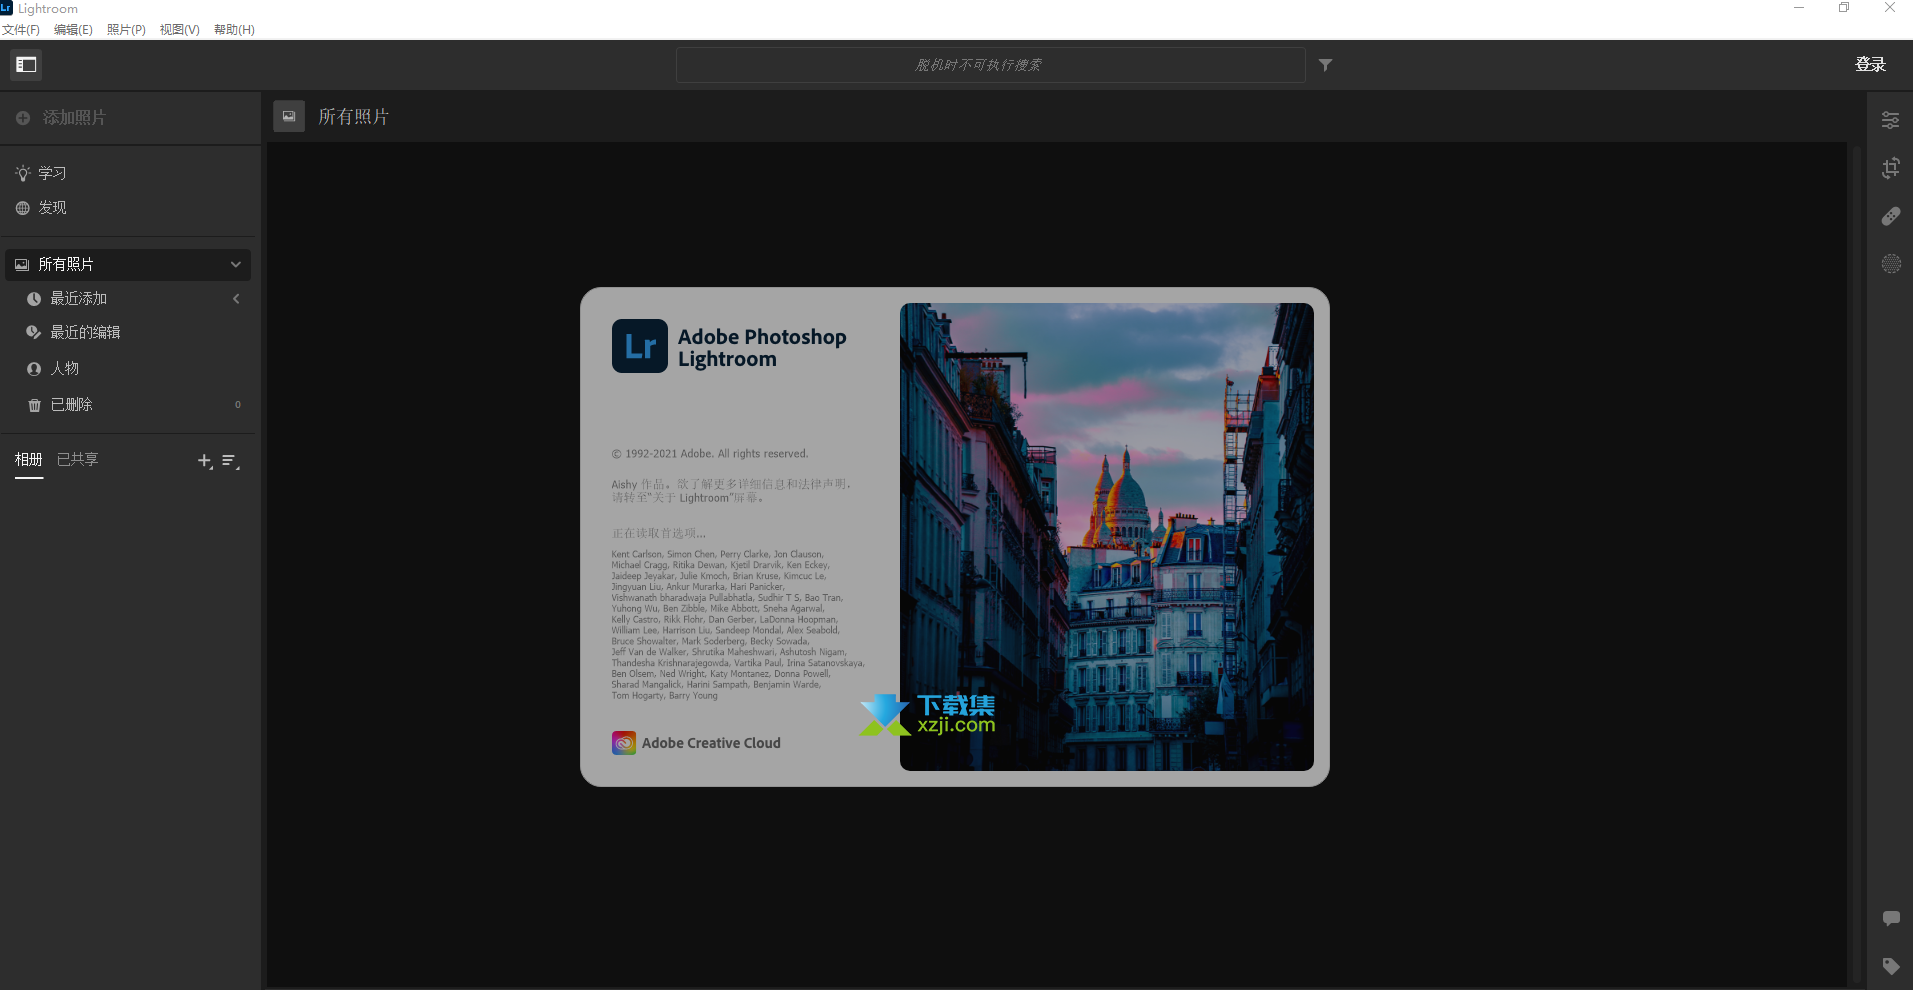Screen dimensions: 1913x990
Task: Restore down the Lightroom window
Action: (1844, 8)
